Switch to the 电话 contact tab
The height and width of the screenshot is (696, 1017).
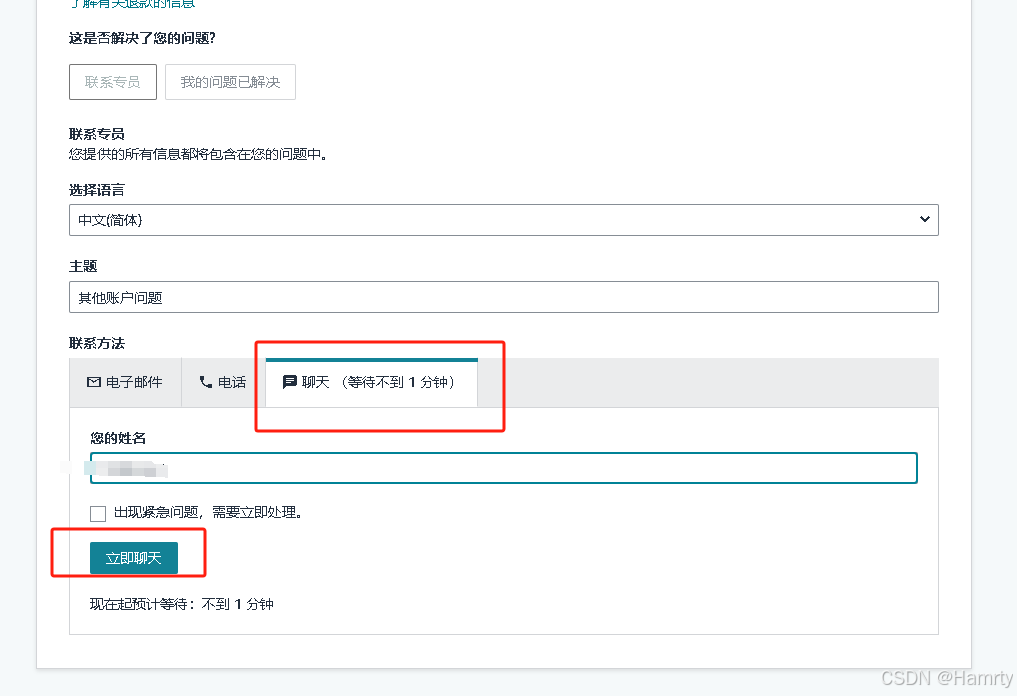223,383
